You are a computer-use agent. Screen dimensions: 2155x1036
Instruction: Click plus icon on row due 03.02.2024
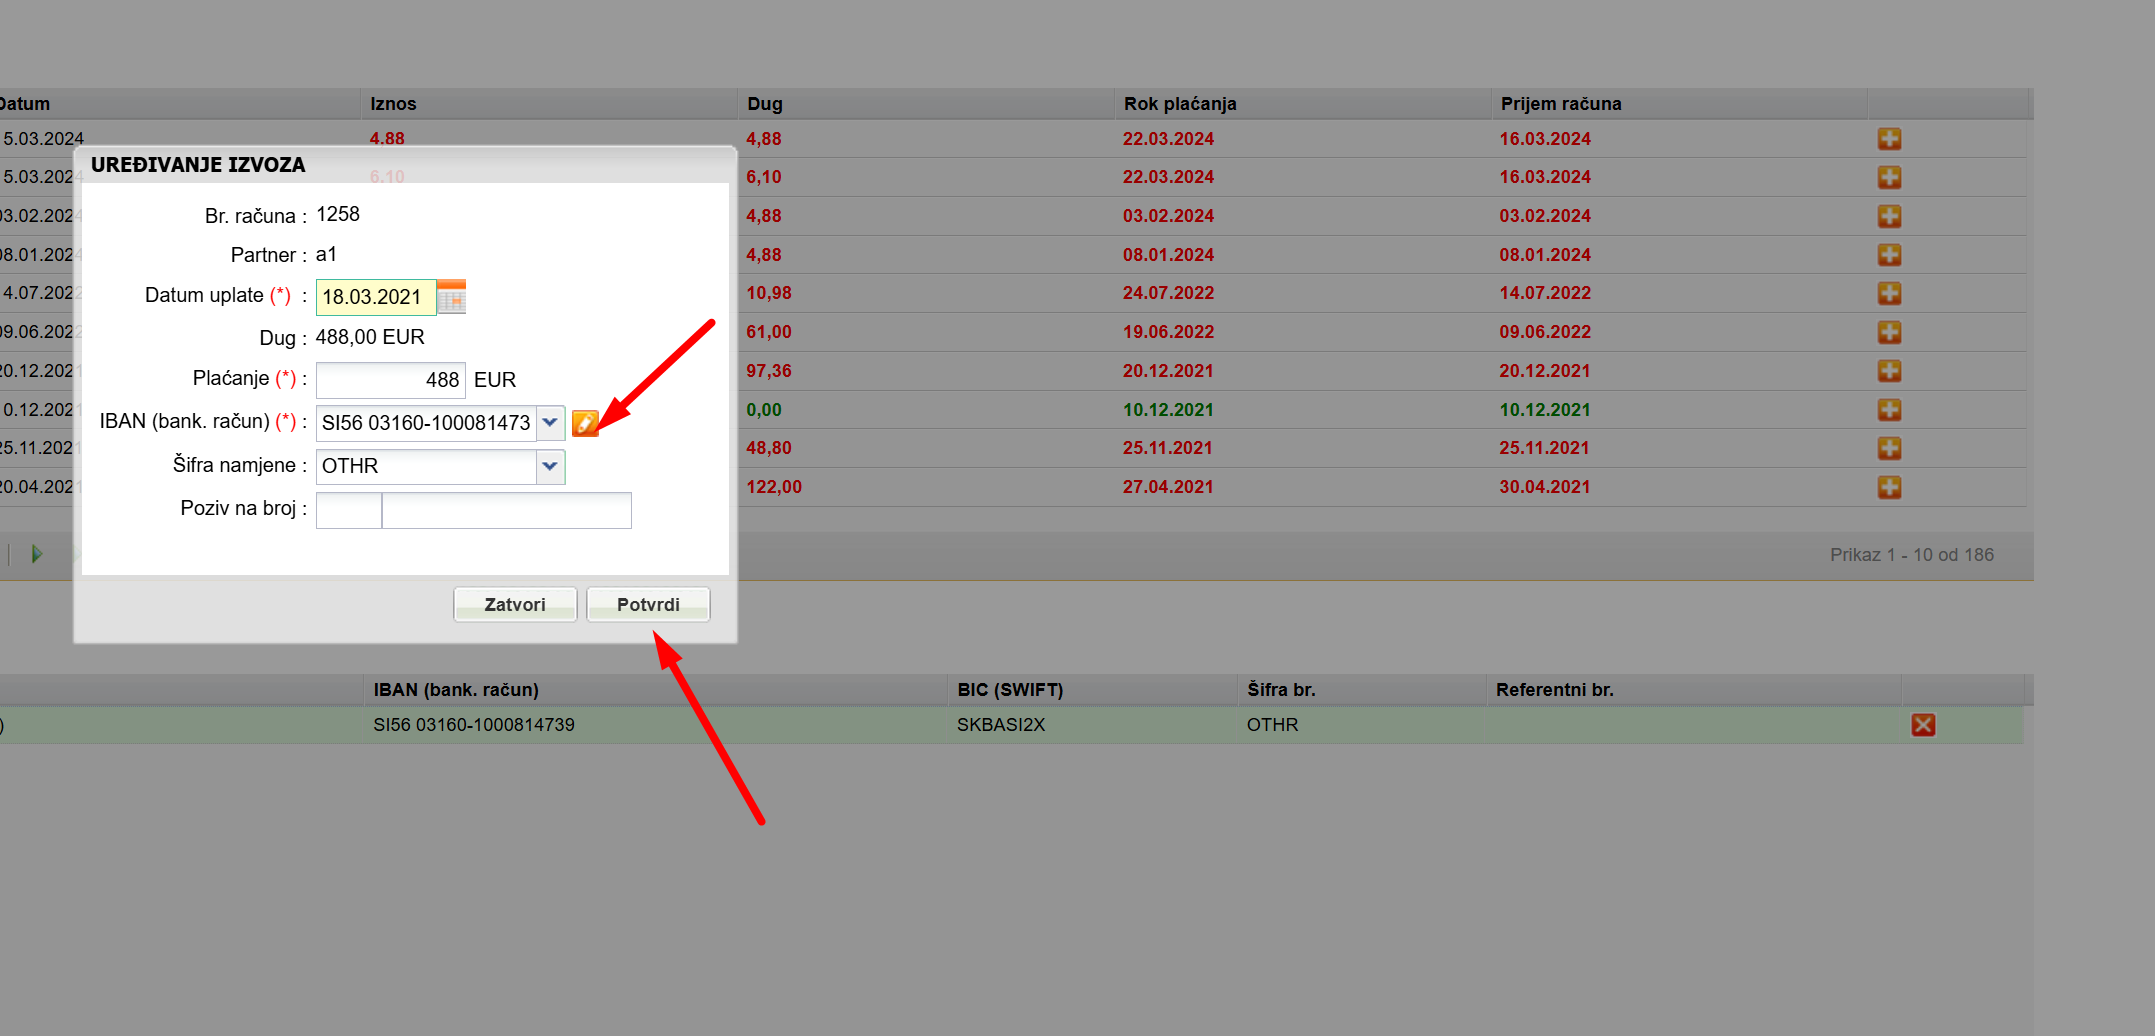(x=1889, y=216)
